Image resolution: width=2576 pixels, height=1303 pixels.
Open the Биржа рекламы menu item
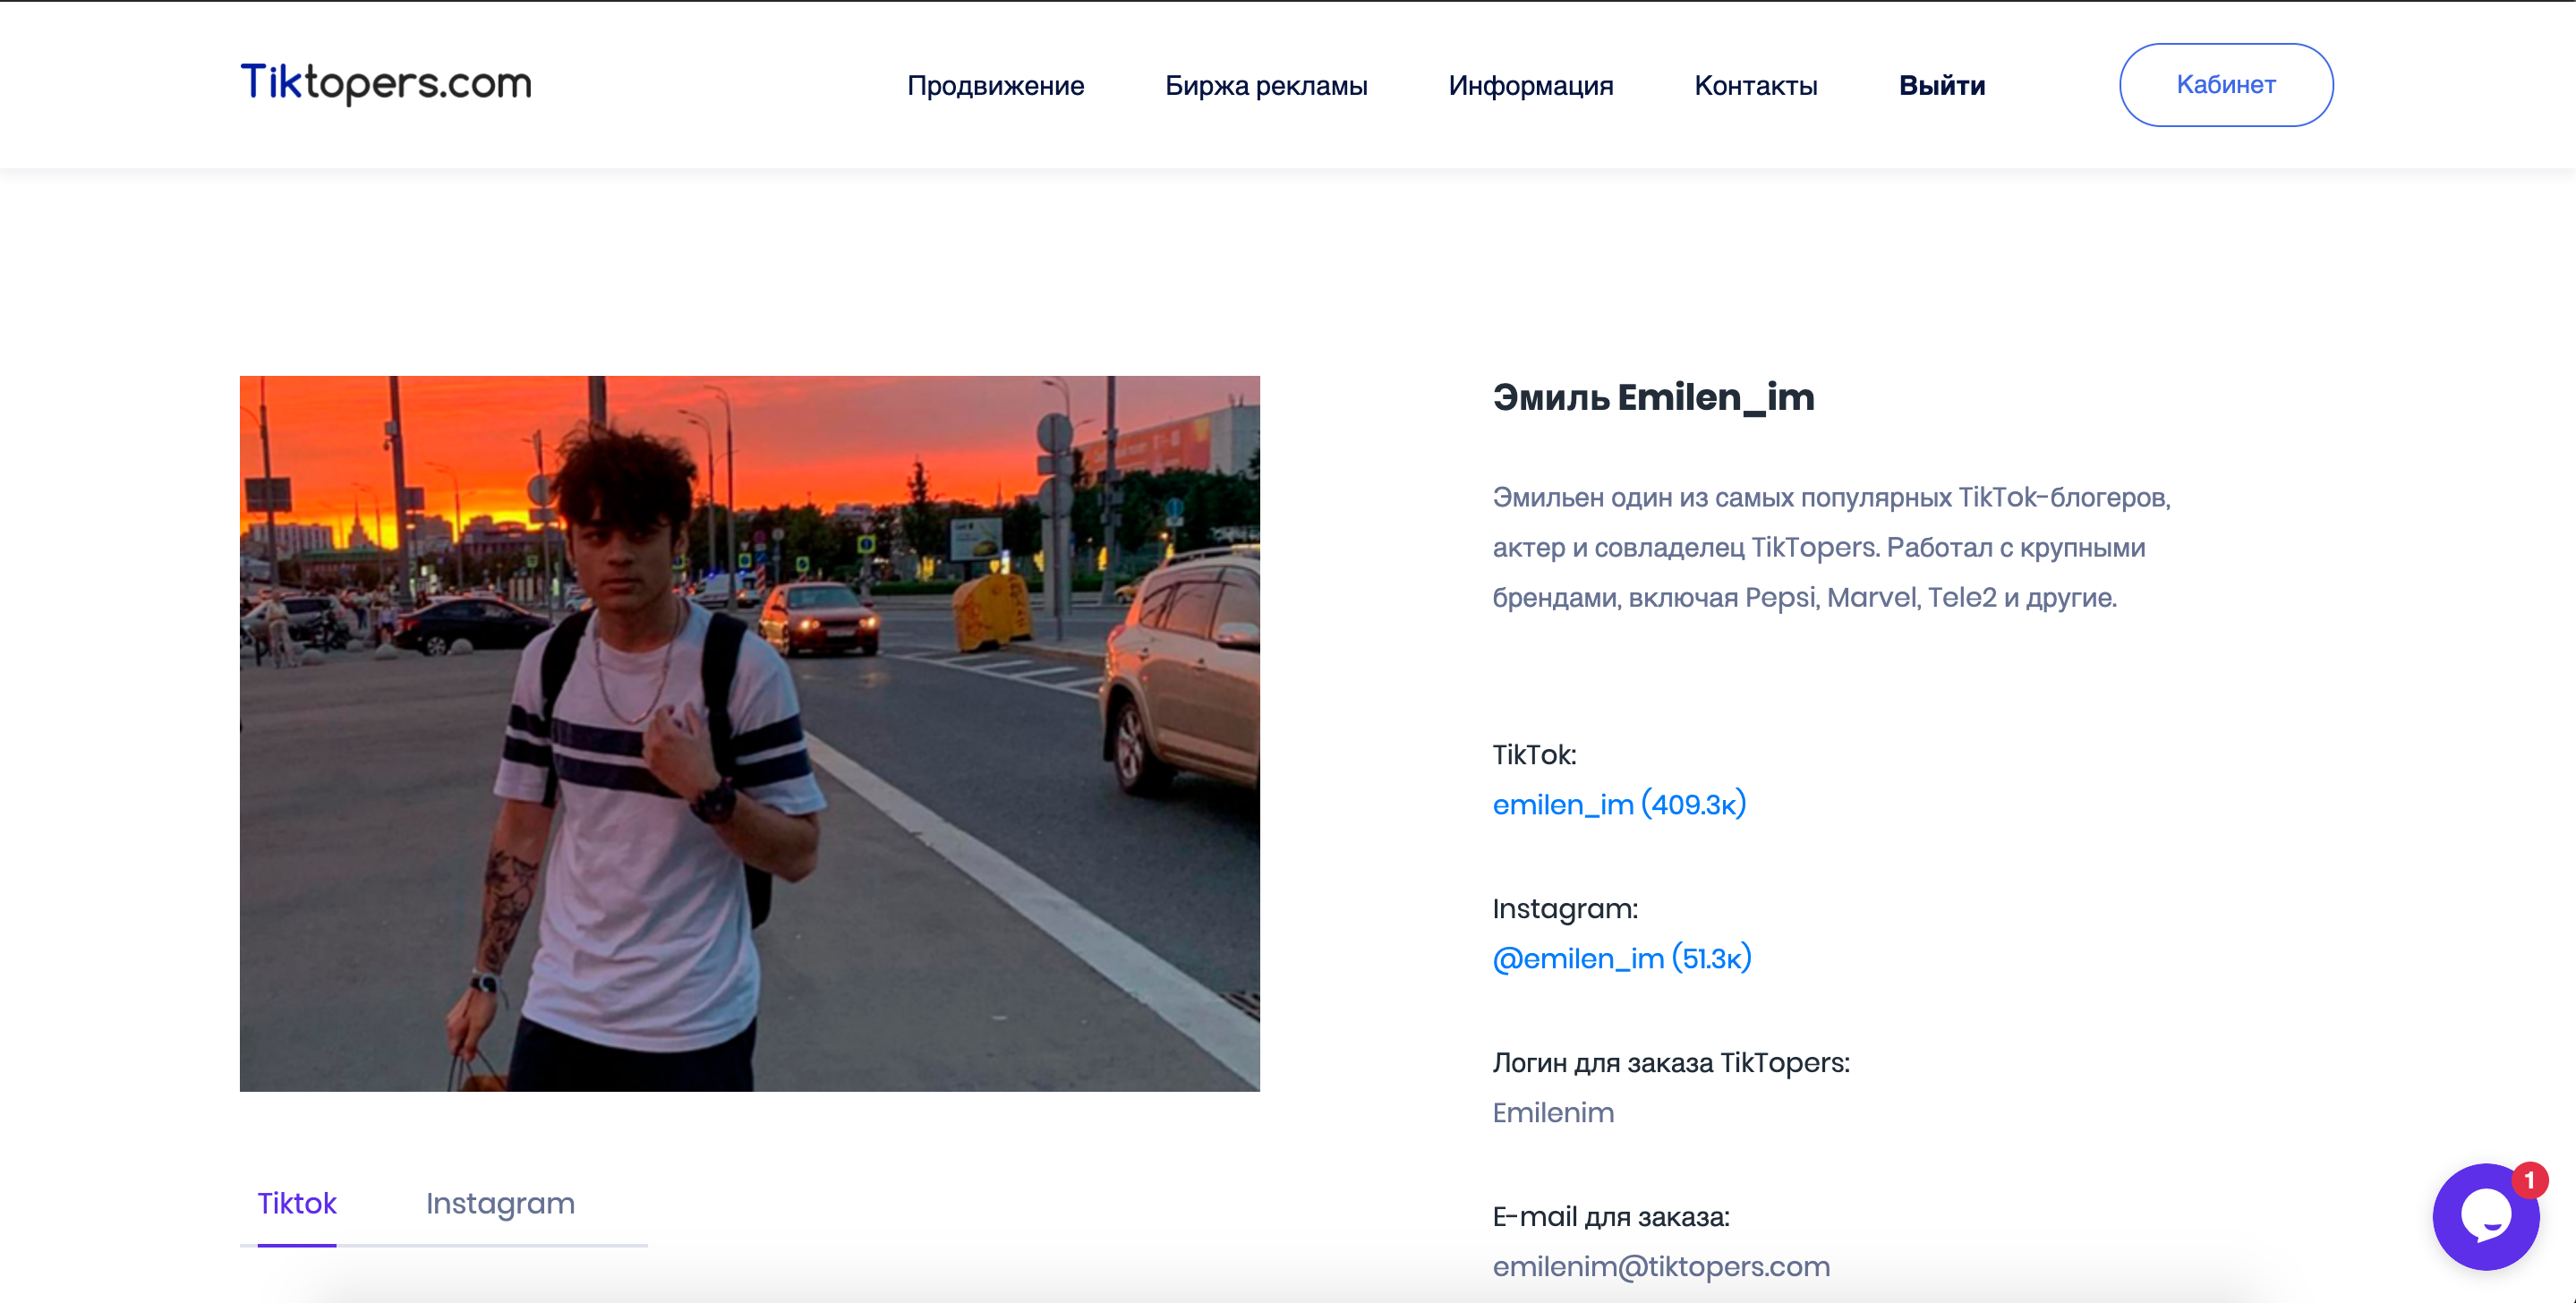[1266, 85]
